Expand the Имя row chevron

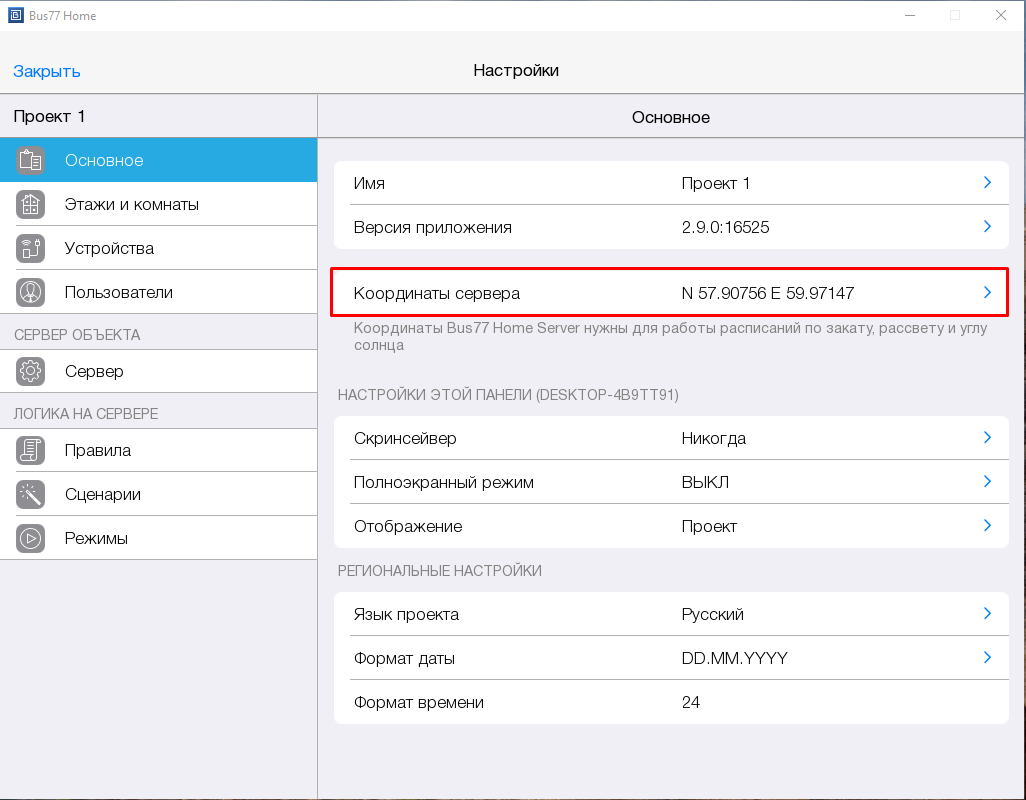986,183
